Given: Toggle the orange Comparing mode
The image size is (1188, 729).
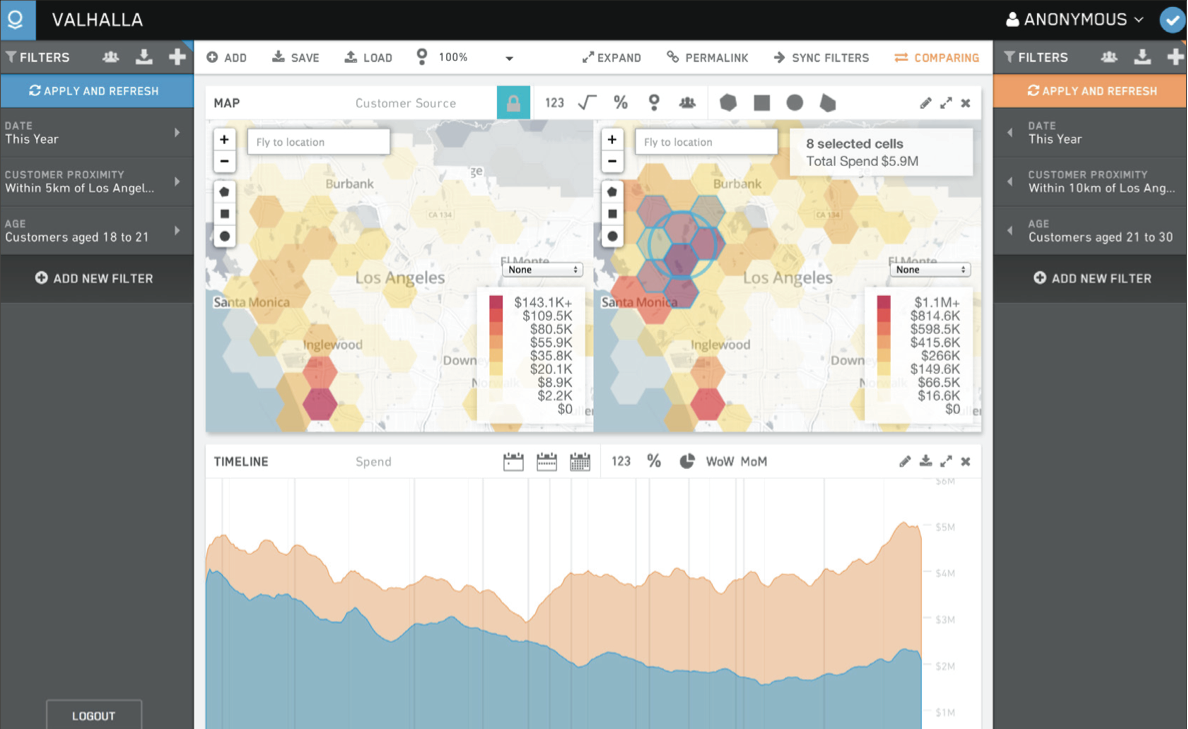Looking at the screenshot, I should [936, 58].
